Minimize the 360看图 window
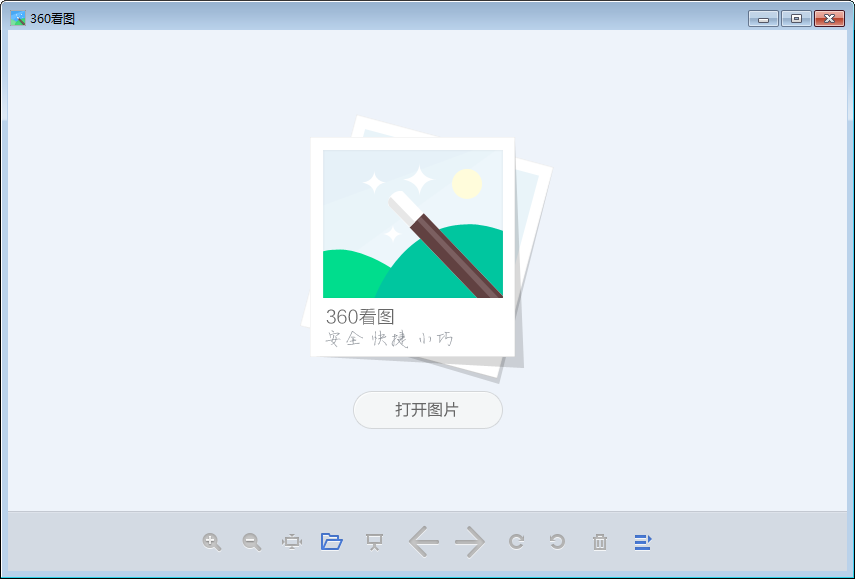This screenshot has height=579, width=855. (763, 19)
